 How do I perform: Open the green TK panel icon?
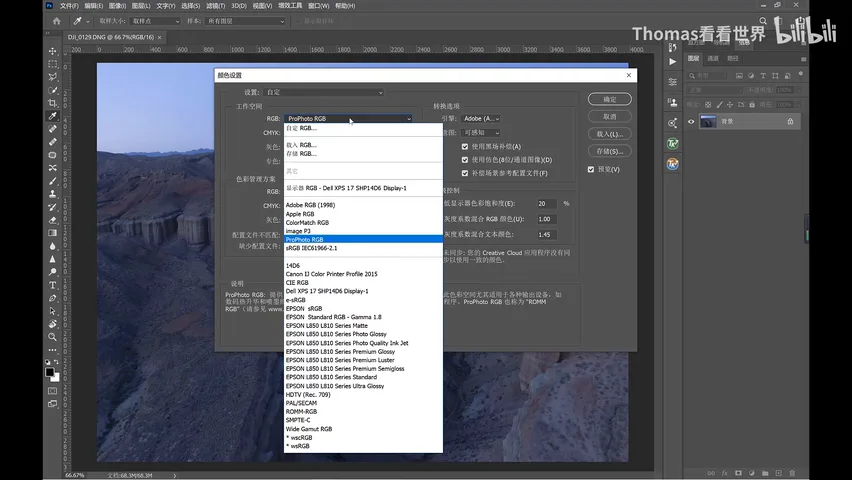(673, 144)
